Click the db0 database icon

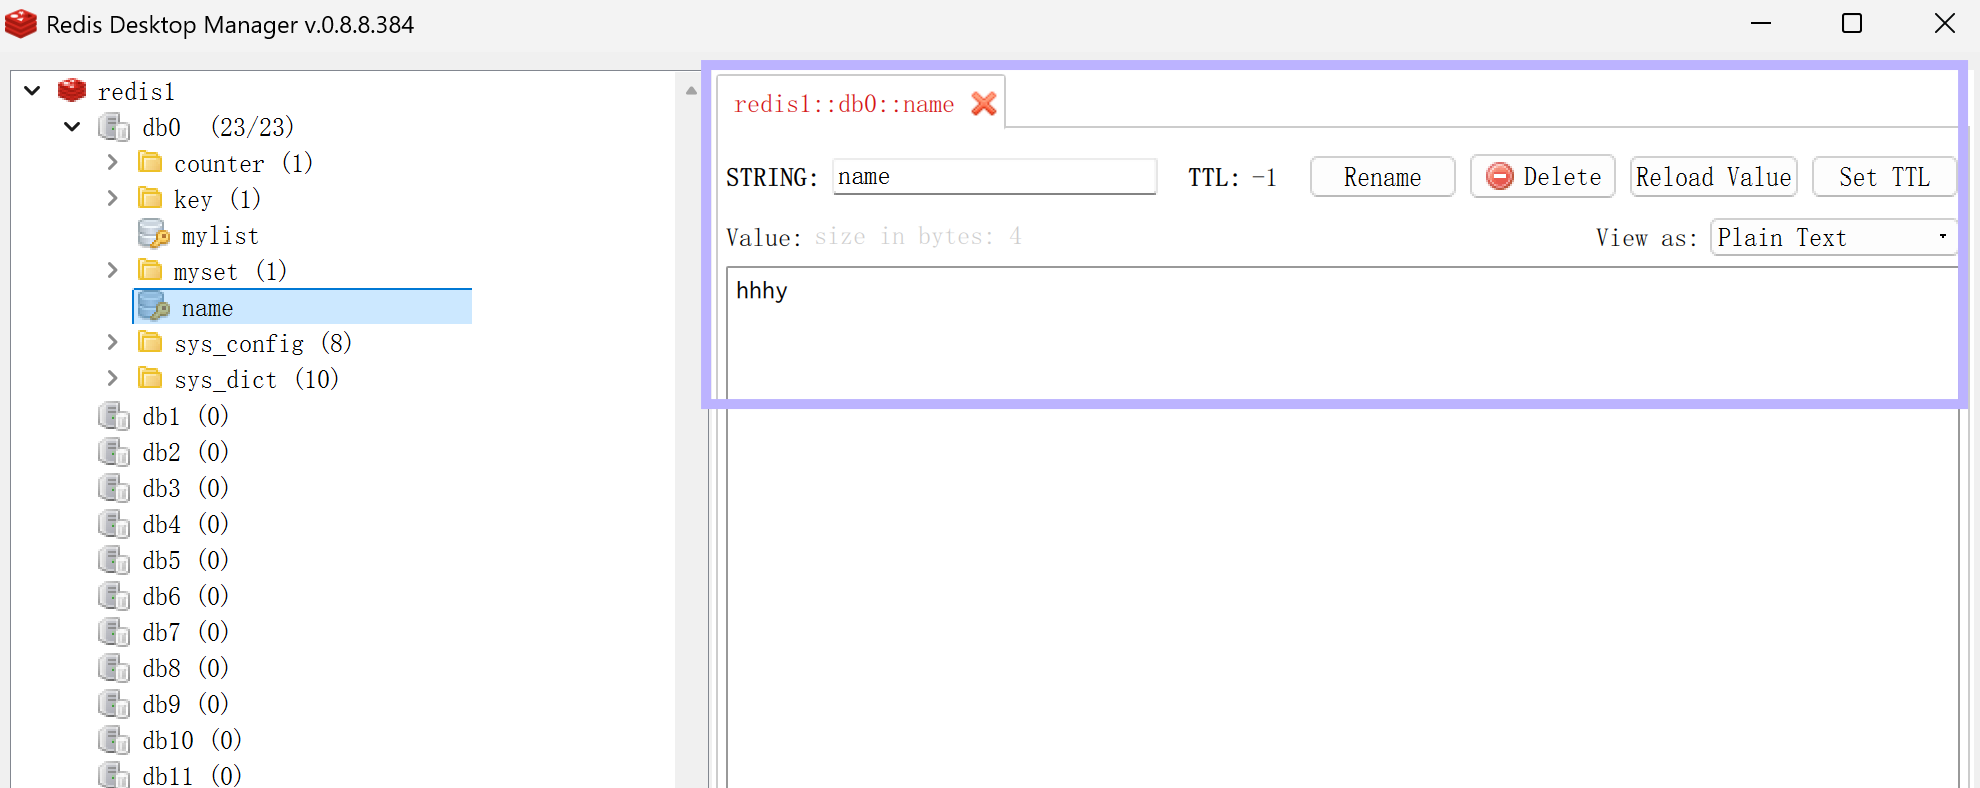click(x=114, y=127)
